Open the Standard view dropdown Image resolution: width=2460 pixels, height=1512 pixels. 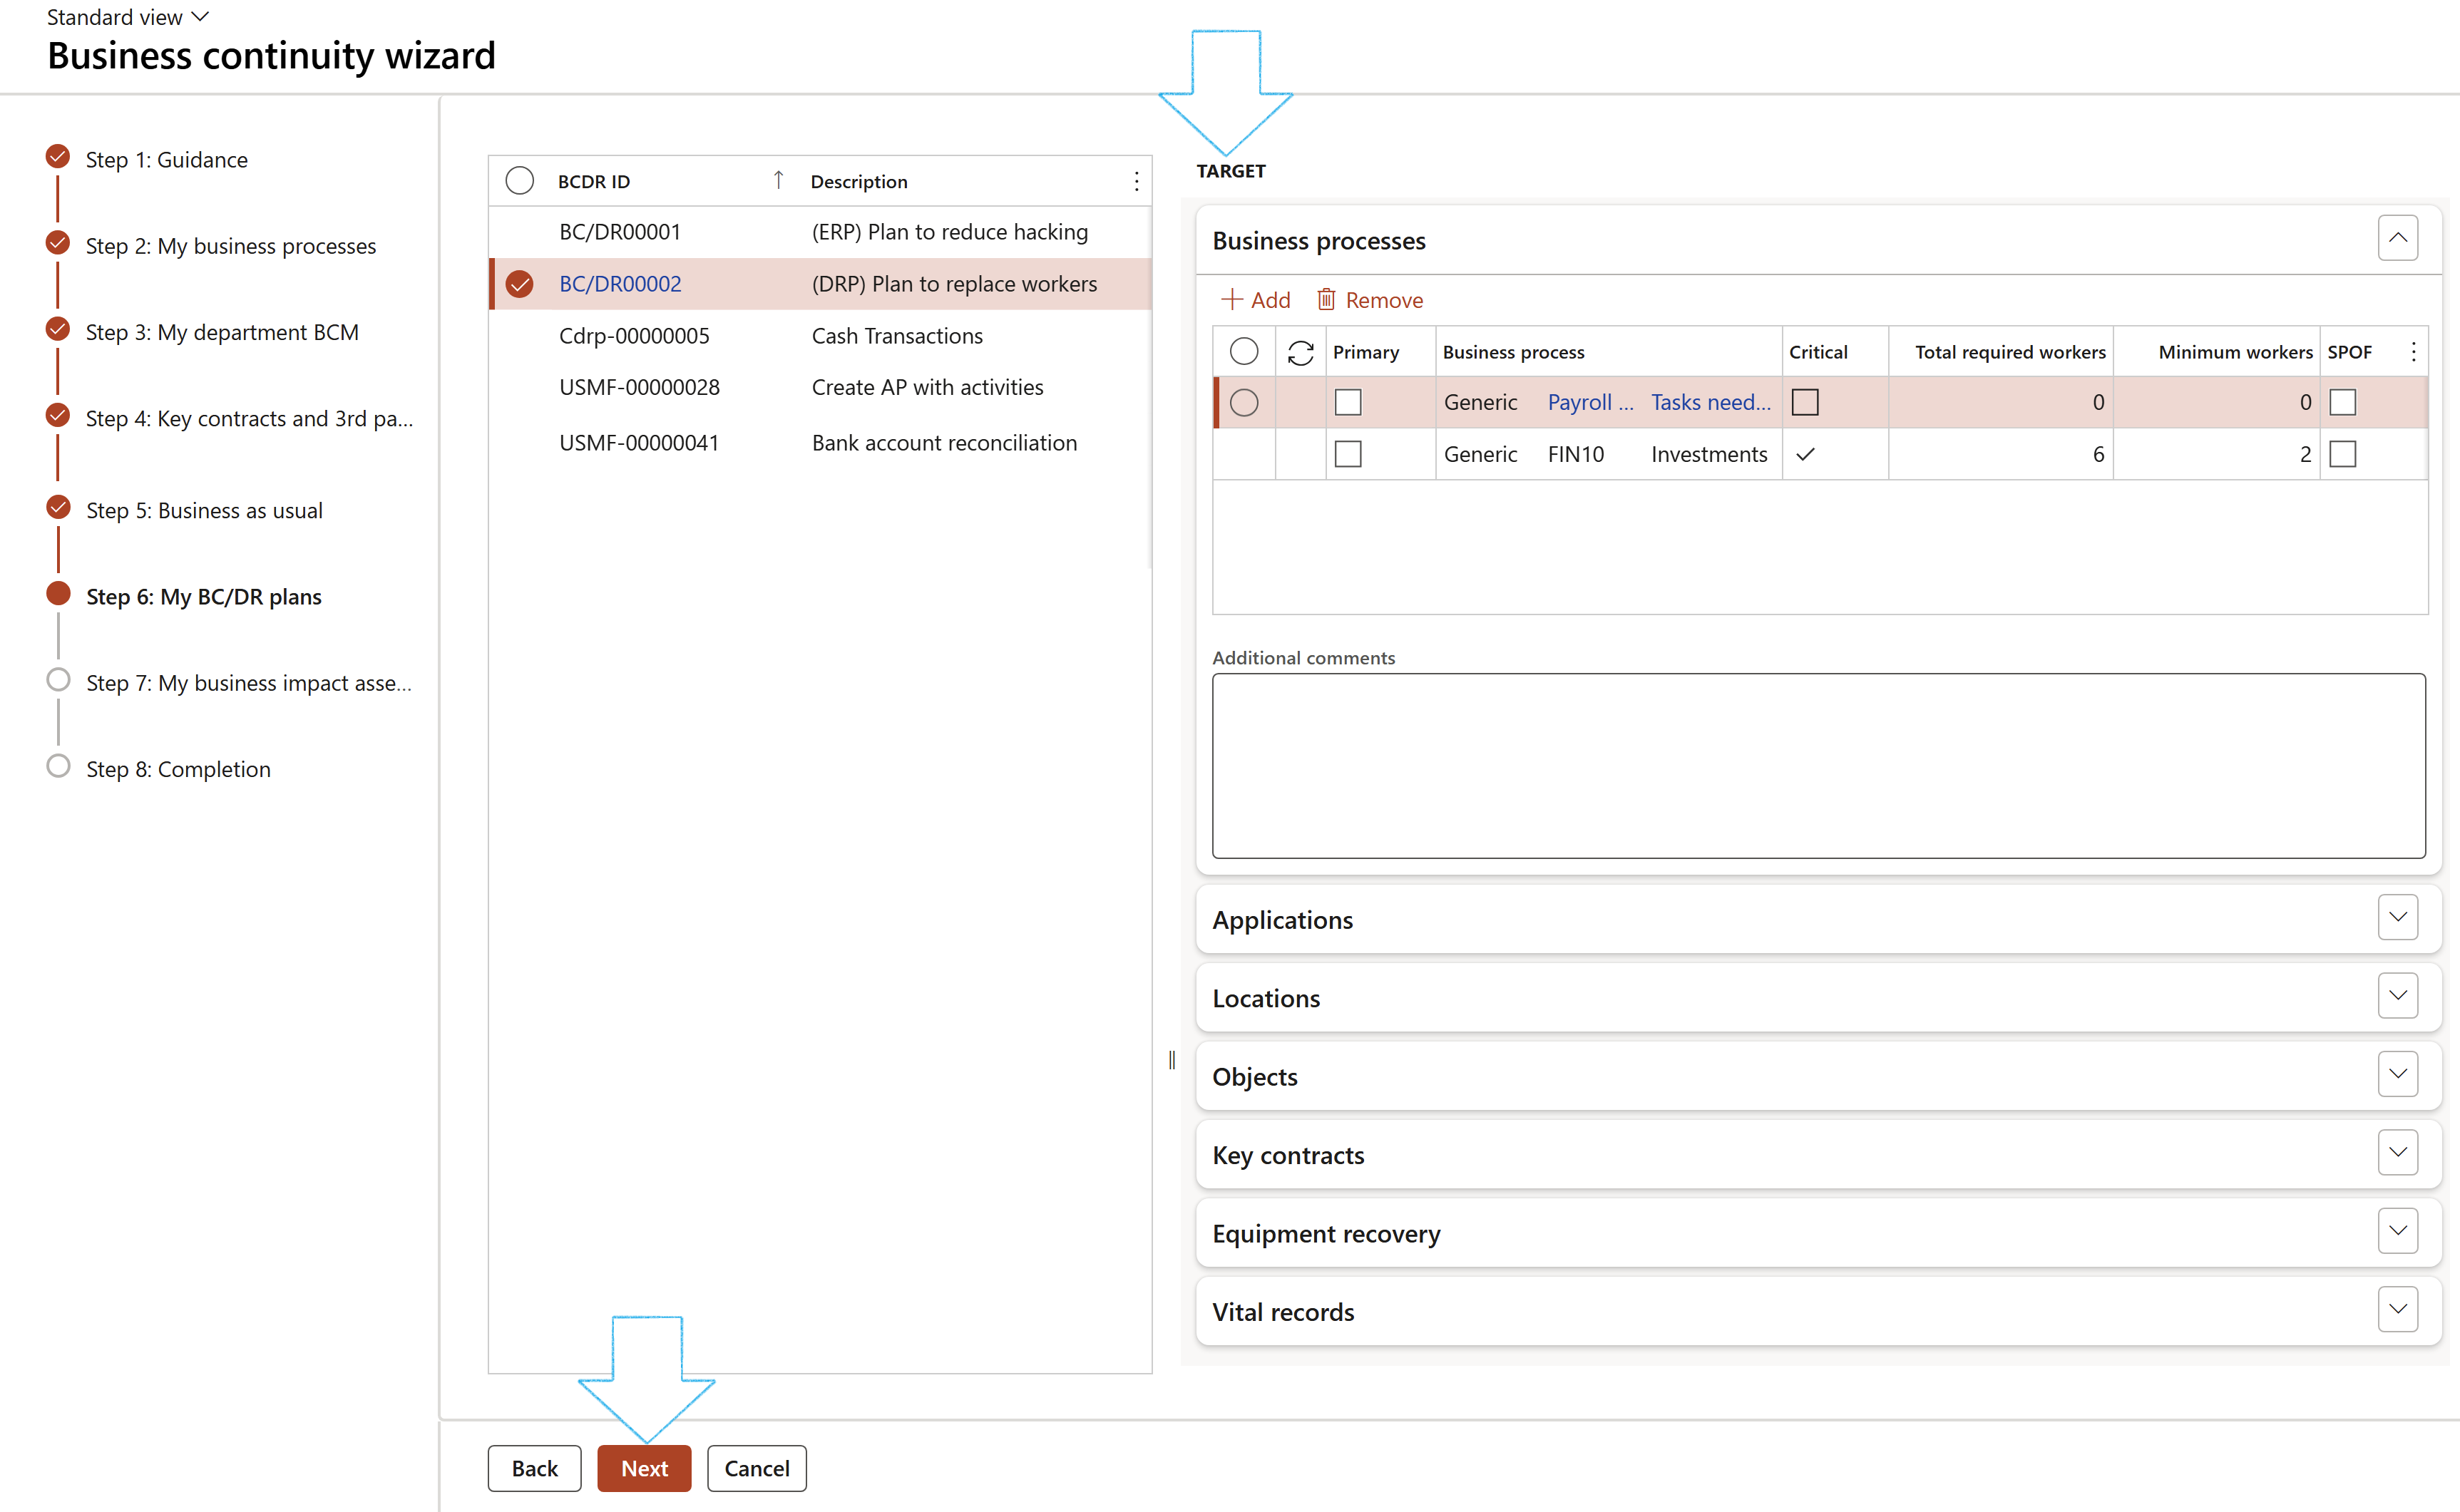(x=128, y=17)
